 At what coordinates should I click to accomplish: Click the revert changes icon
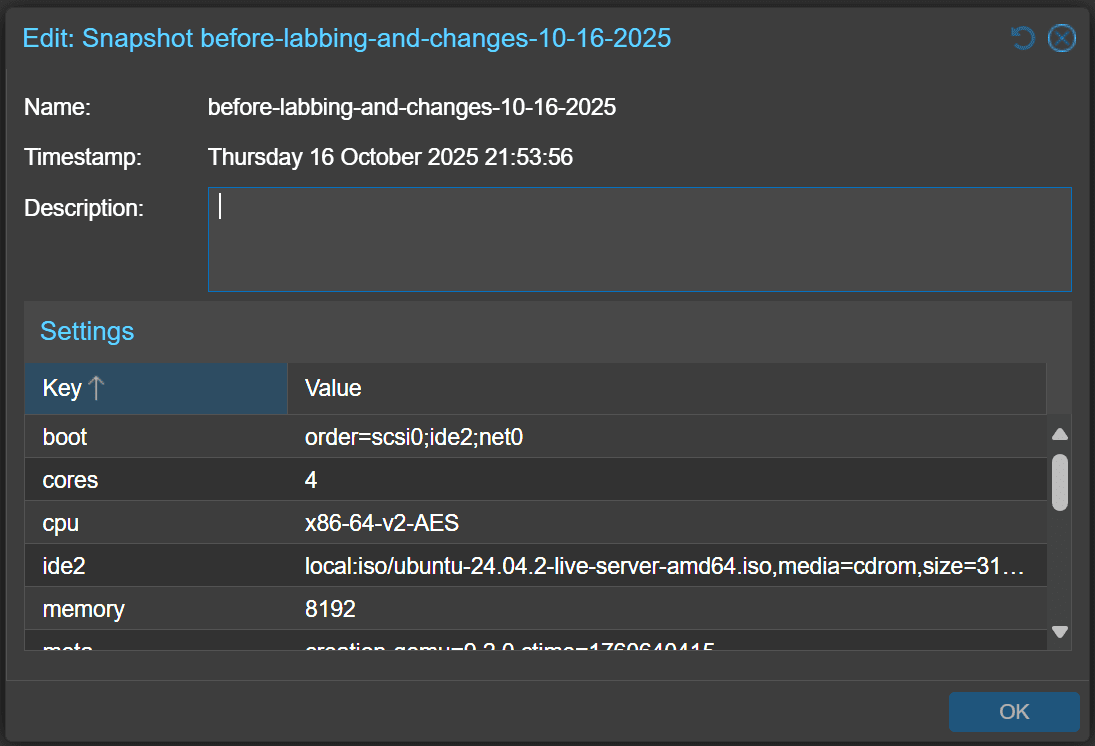coord(1020,38)
